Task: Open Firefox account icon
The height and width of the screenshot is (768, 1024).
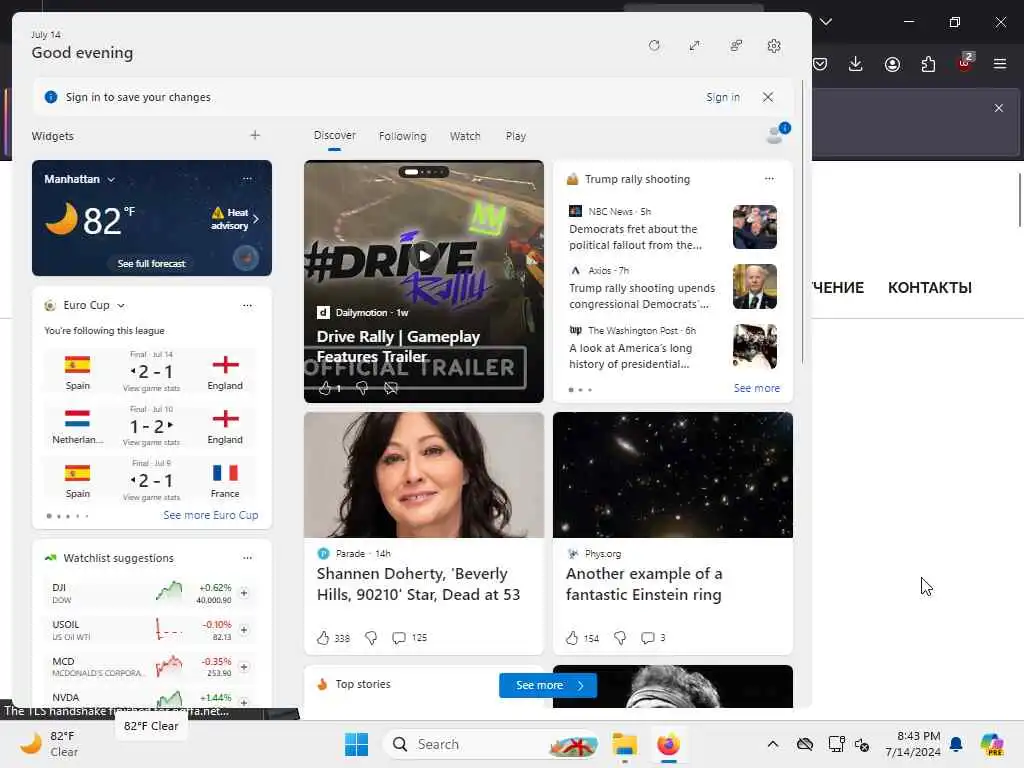Action: point(892,64)
